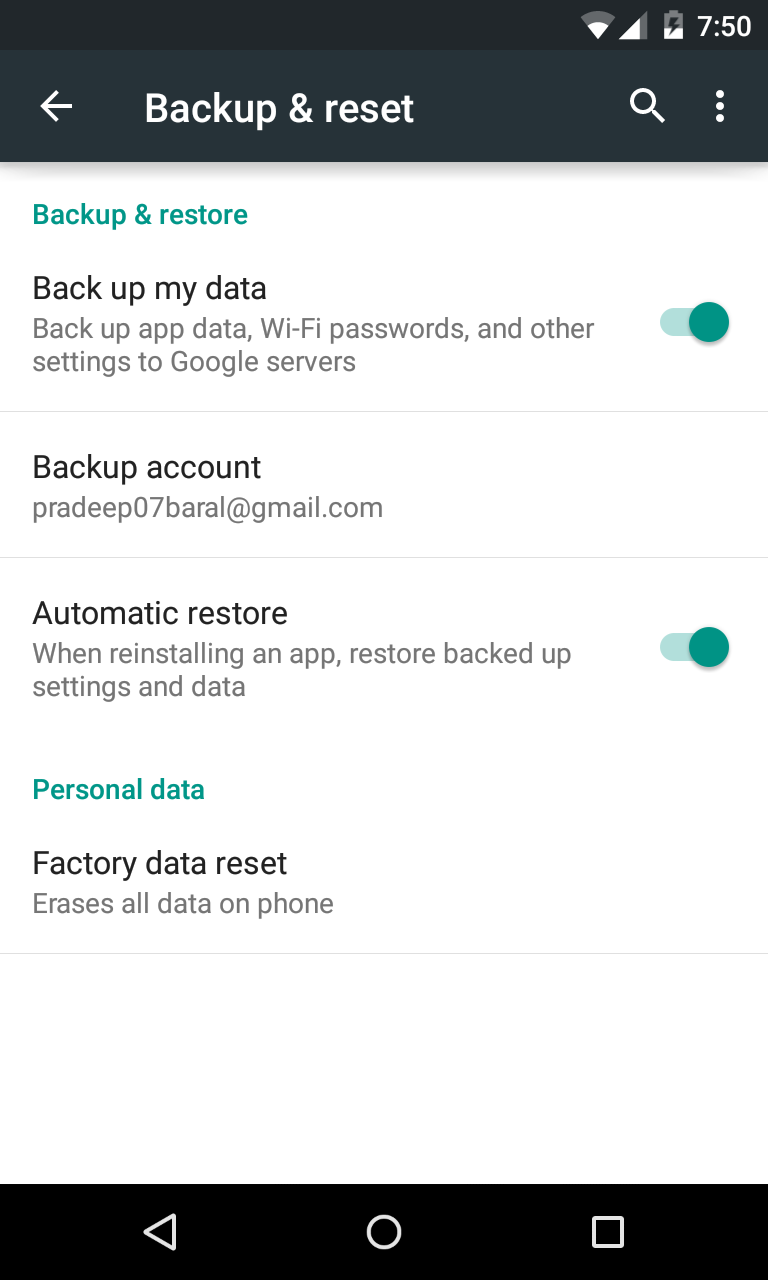Viewport: 768px width, 1280px height.
Task: Tap the Automatic restore title text
Action: coord(160,613)
